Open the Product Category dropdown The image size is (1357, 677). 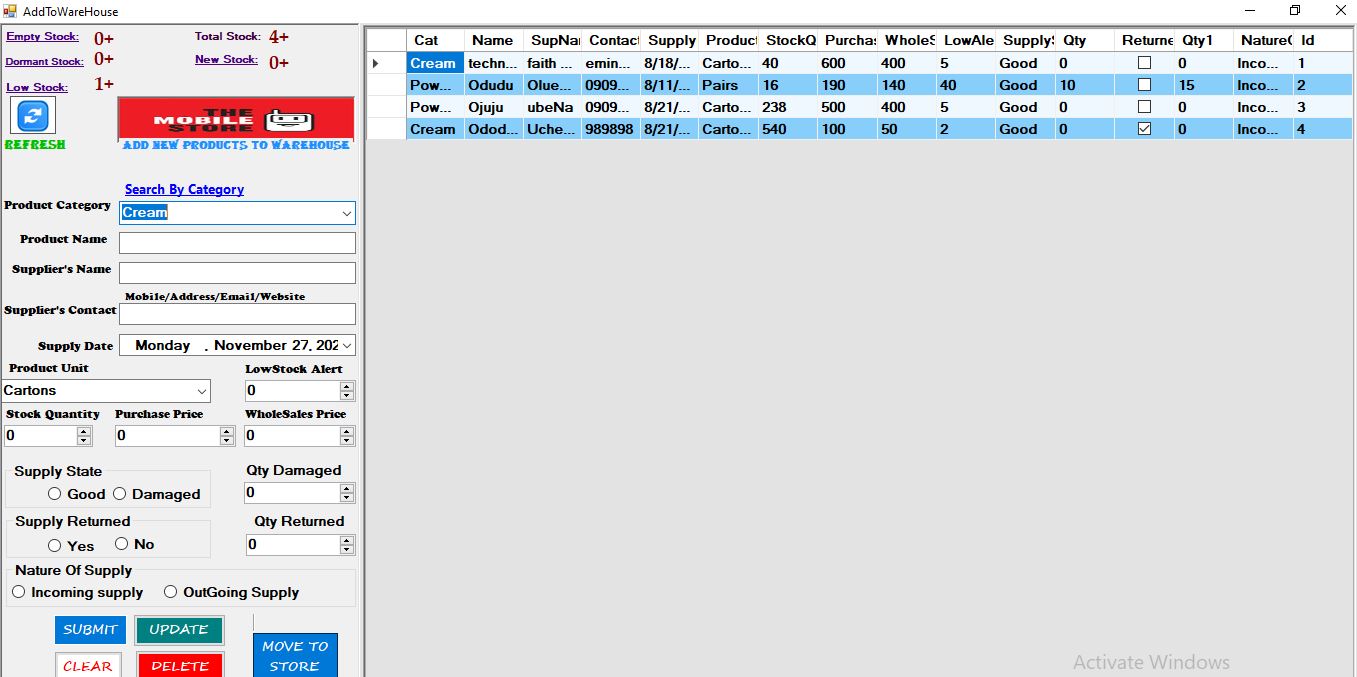coord(346,213)
